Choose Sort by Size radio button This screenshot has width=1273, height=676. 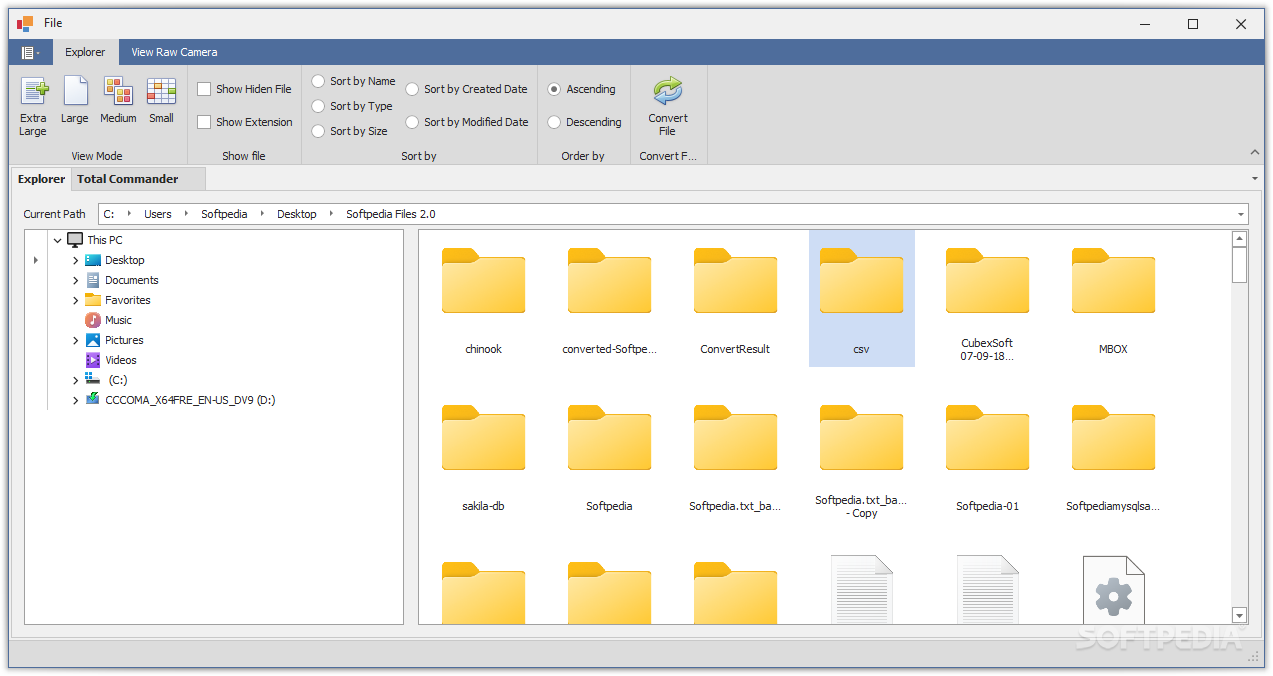tap(318, 131)
